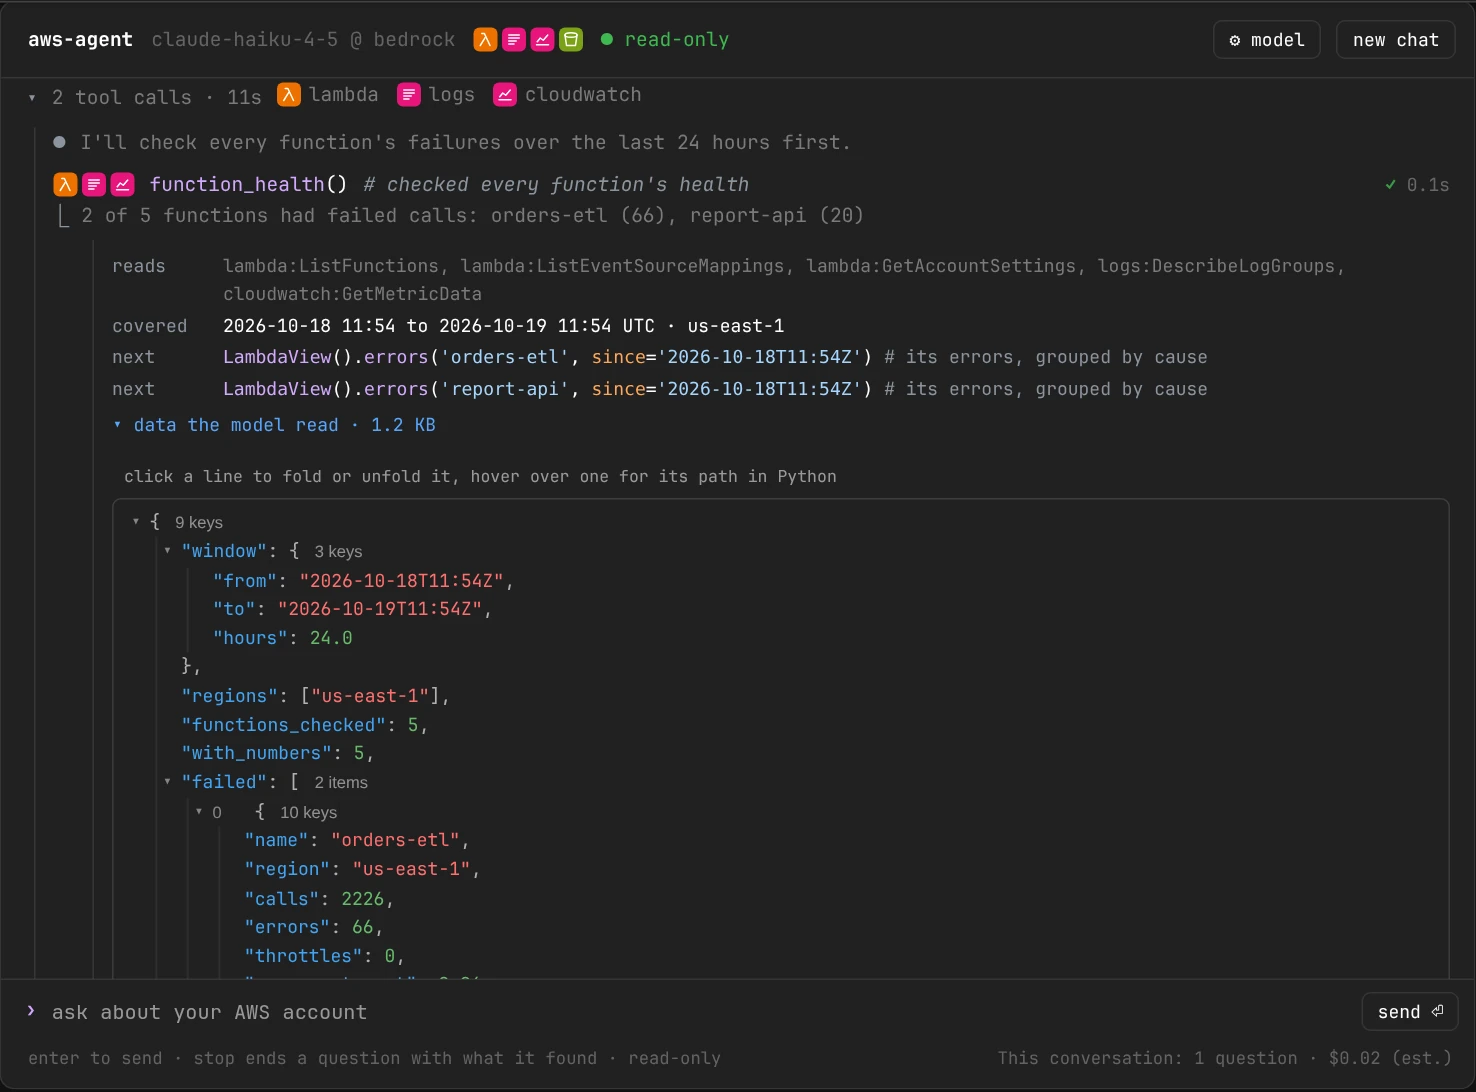Click the "name": "orders-etl" line

pos(357,840)
